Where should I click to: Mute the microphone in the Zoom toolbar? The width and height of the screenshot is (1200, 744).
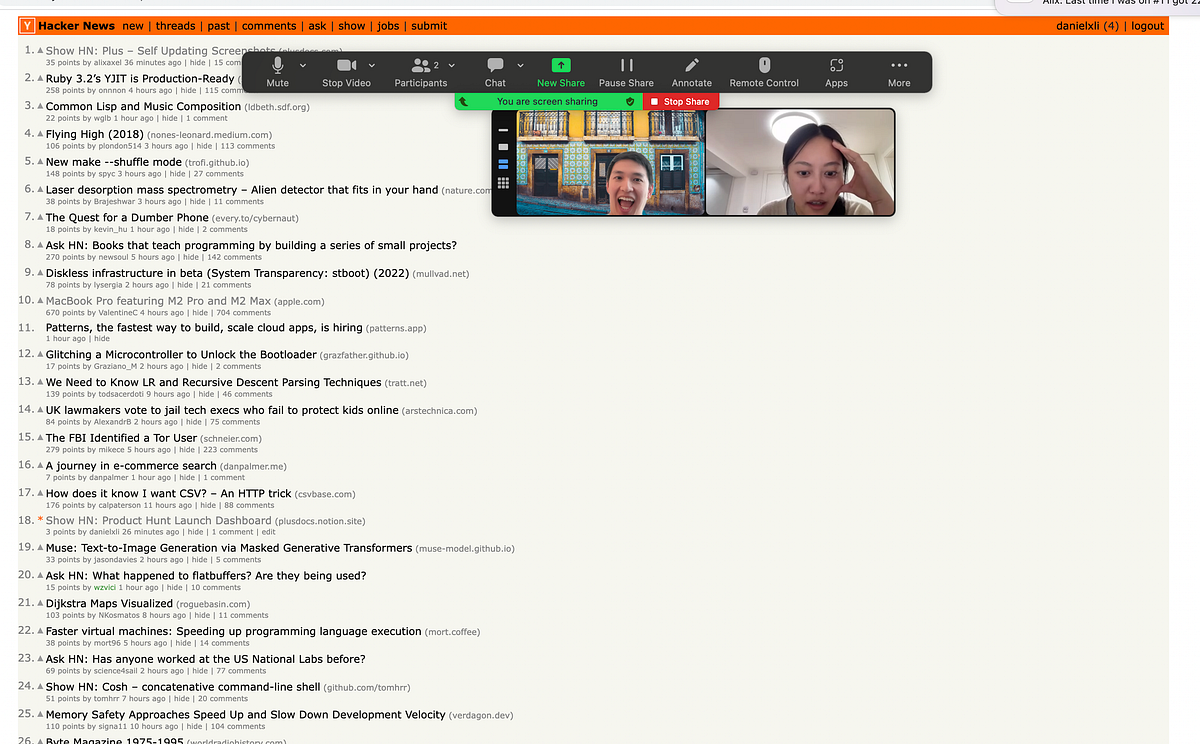pos(277,70)
